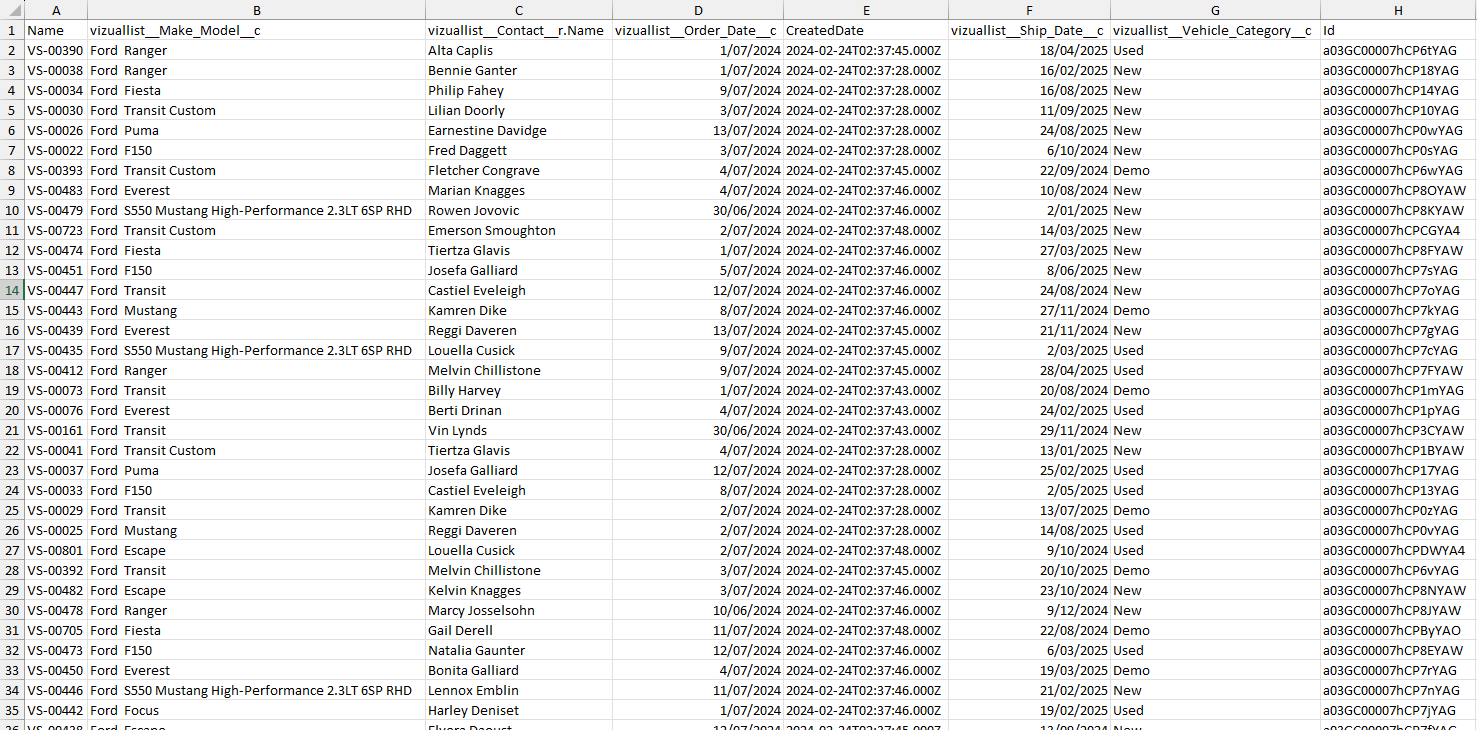Select column G header
1477x730 pixels.
point(1215,10)
